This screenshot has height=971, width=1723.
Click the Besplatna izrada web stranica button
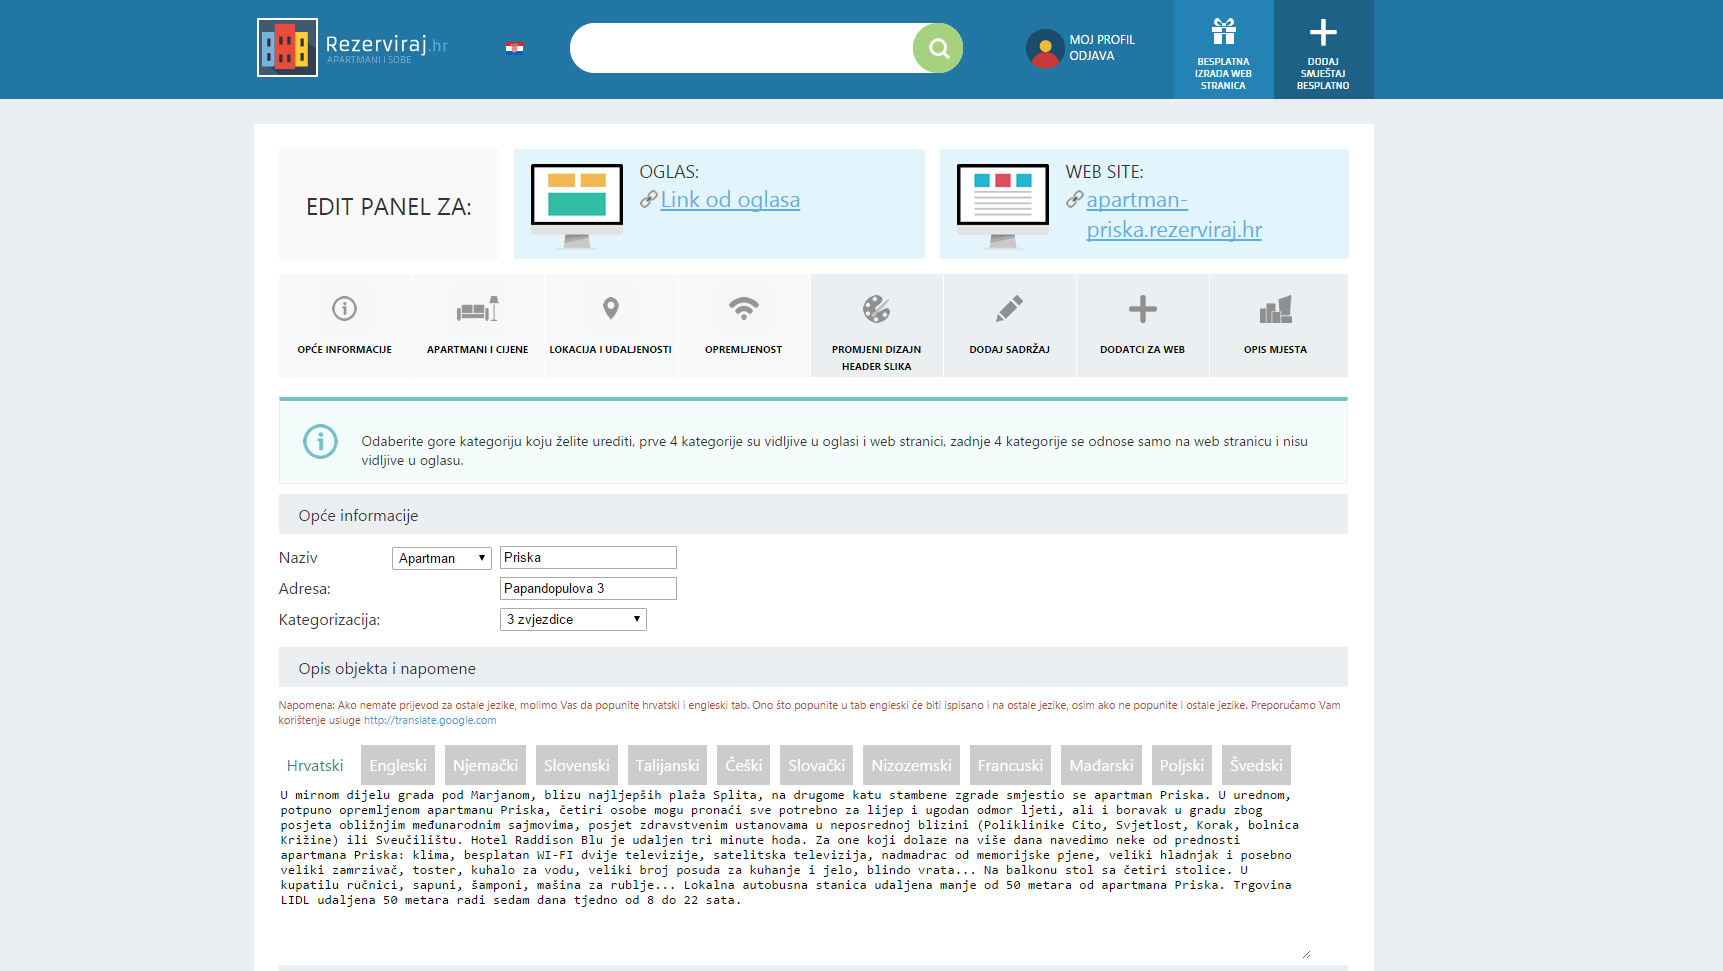pos(1223,50)
